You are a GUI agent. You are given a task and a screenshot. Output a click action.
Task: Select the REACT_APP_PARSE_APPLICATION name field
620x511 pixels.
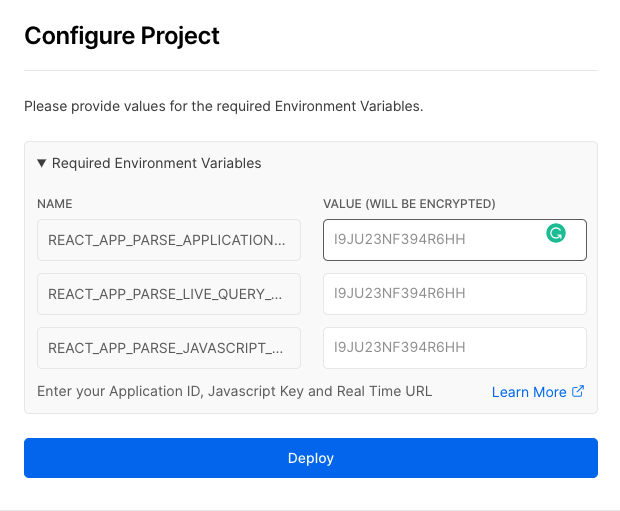(x=169, y=240)
